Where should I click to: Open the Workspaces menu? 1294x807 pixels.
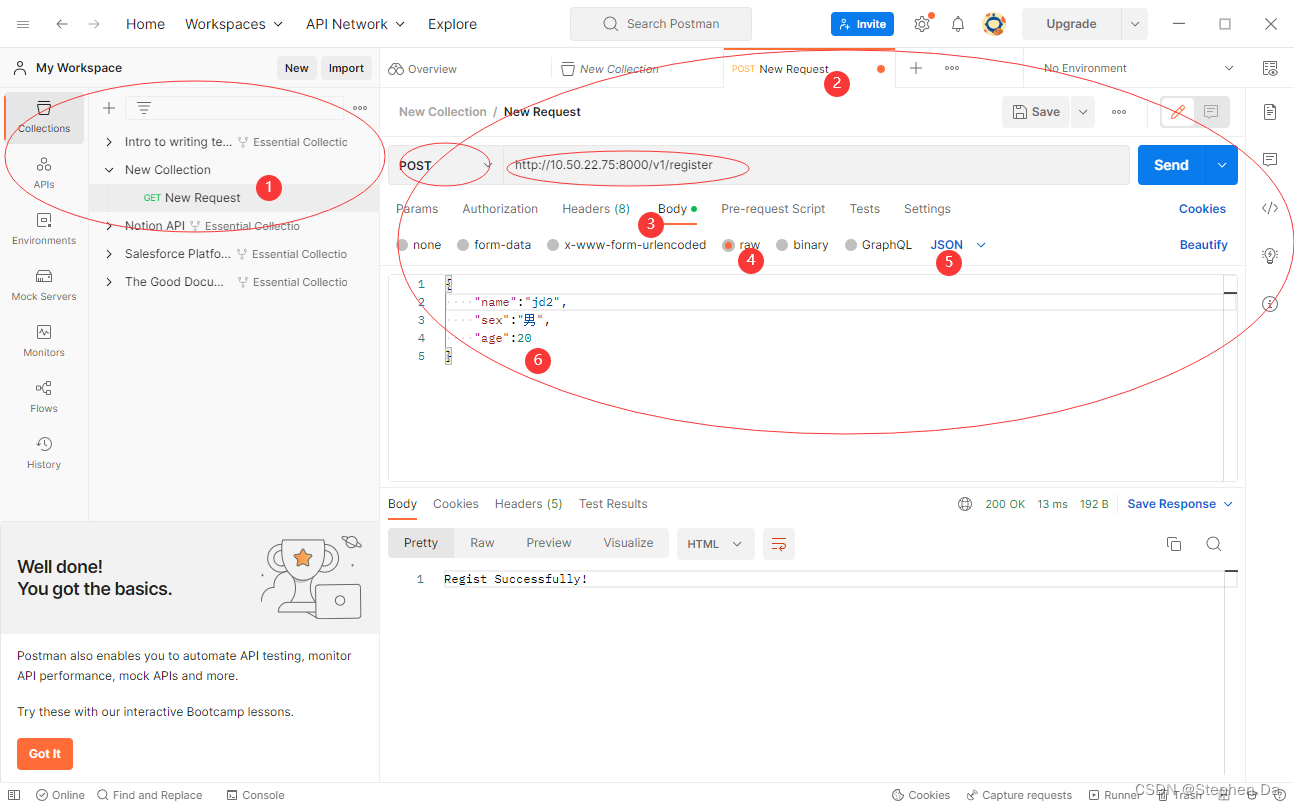point(234,24)
